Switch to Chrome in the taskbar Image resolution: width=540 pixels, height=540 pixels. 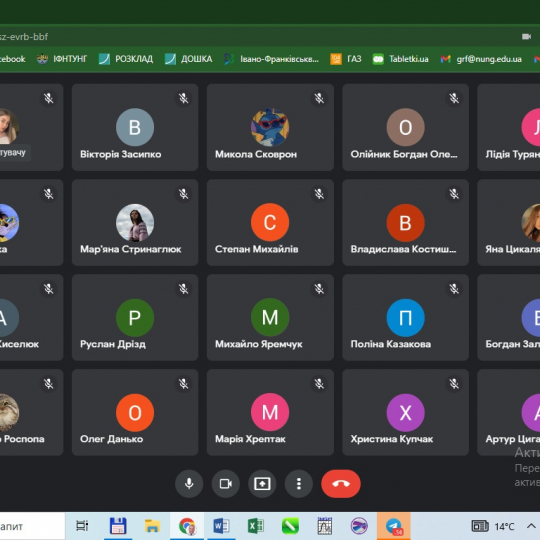click(x=187, y=526)
